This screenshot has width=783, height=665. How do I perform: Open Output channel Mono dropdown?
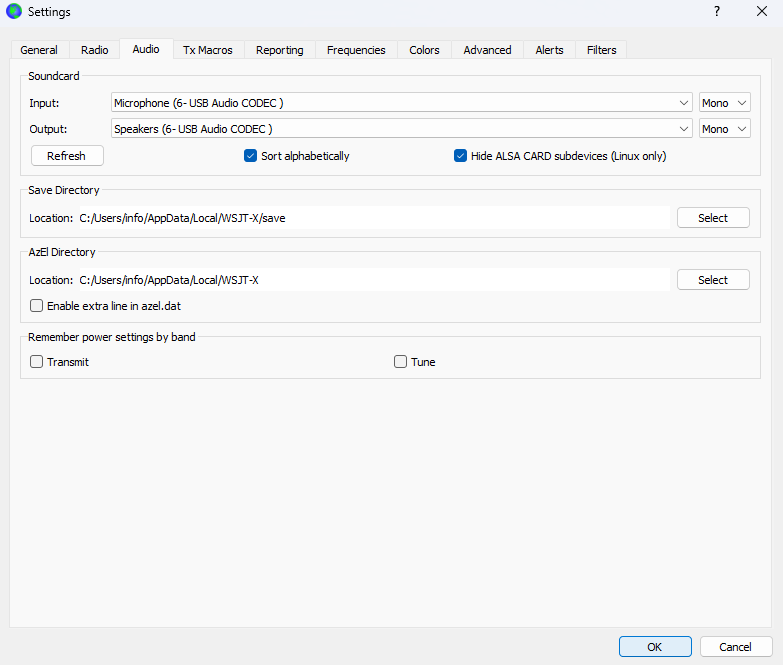tap(724, 128)
